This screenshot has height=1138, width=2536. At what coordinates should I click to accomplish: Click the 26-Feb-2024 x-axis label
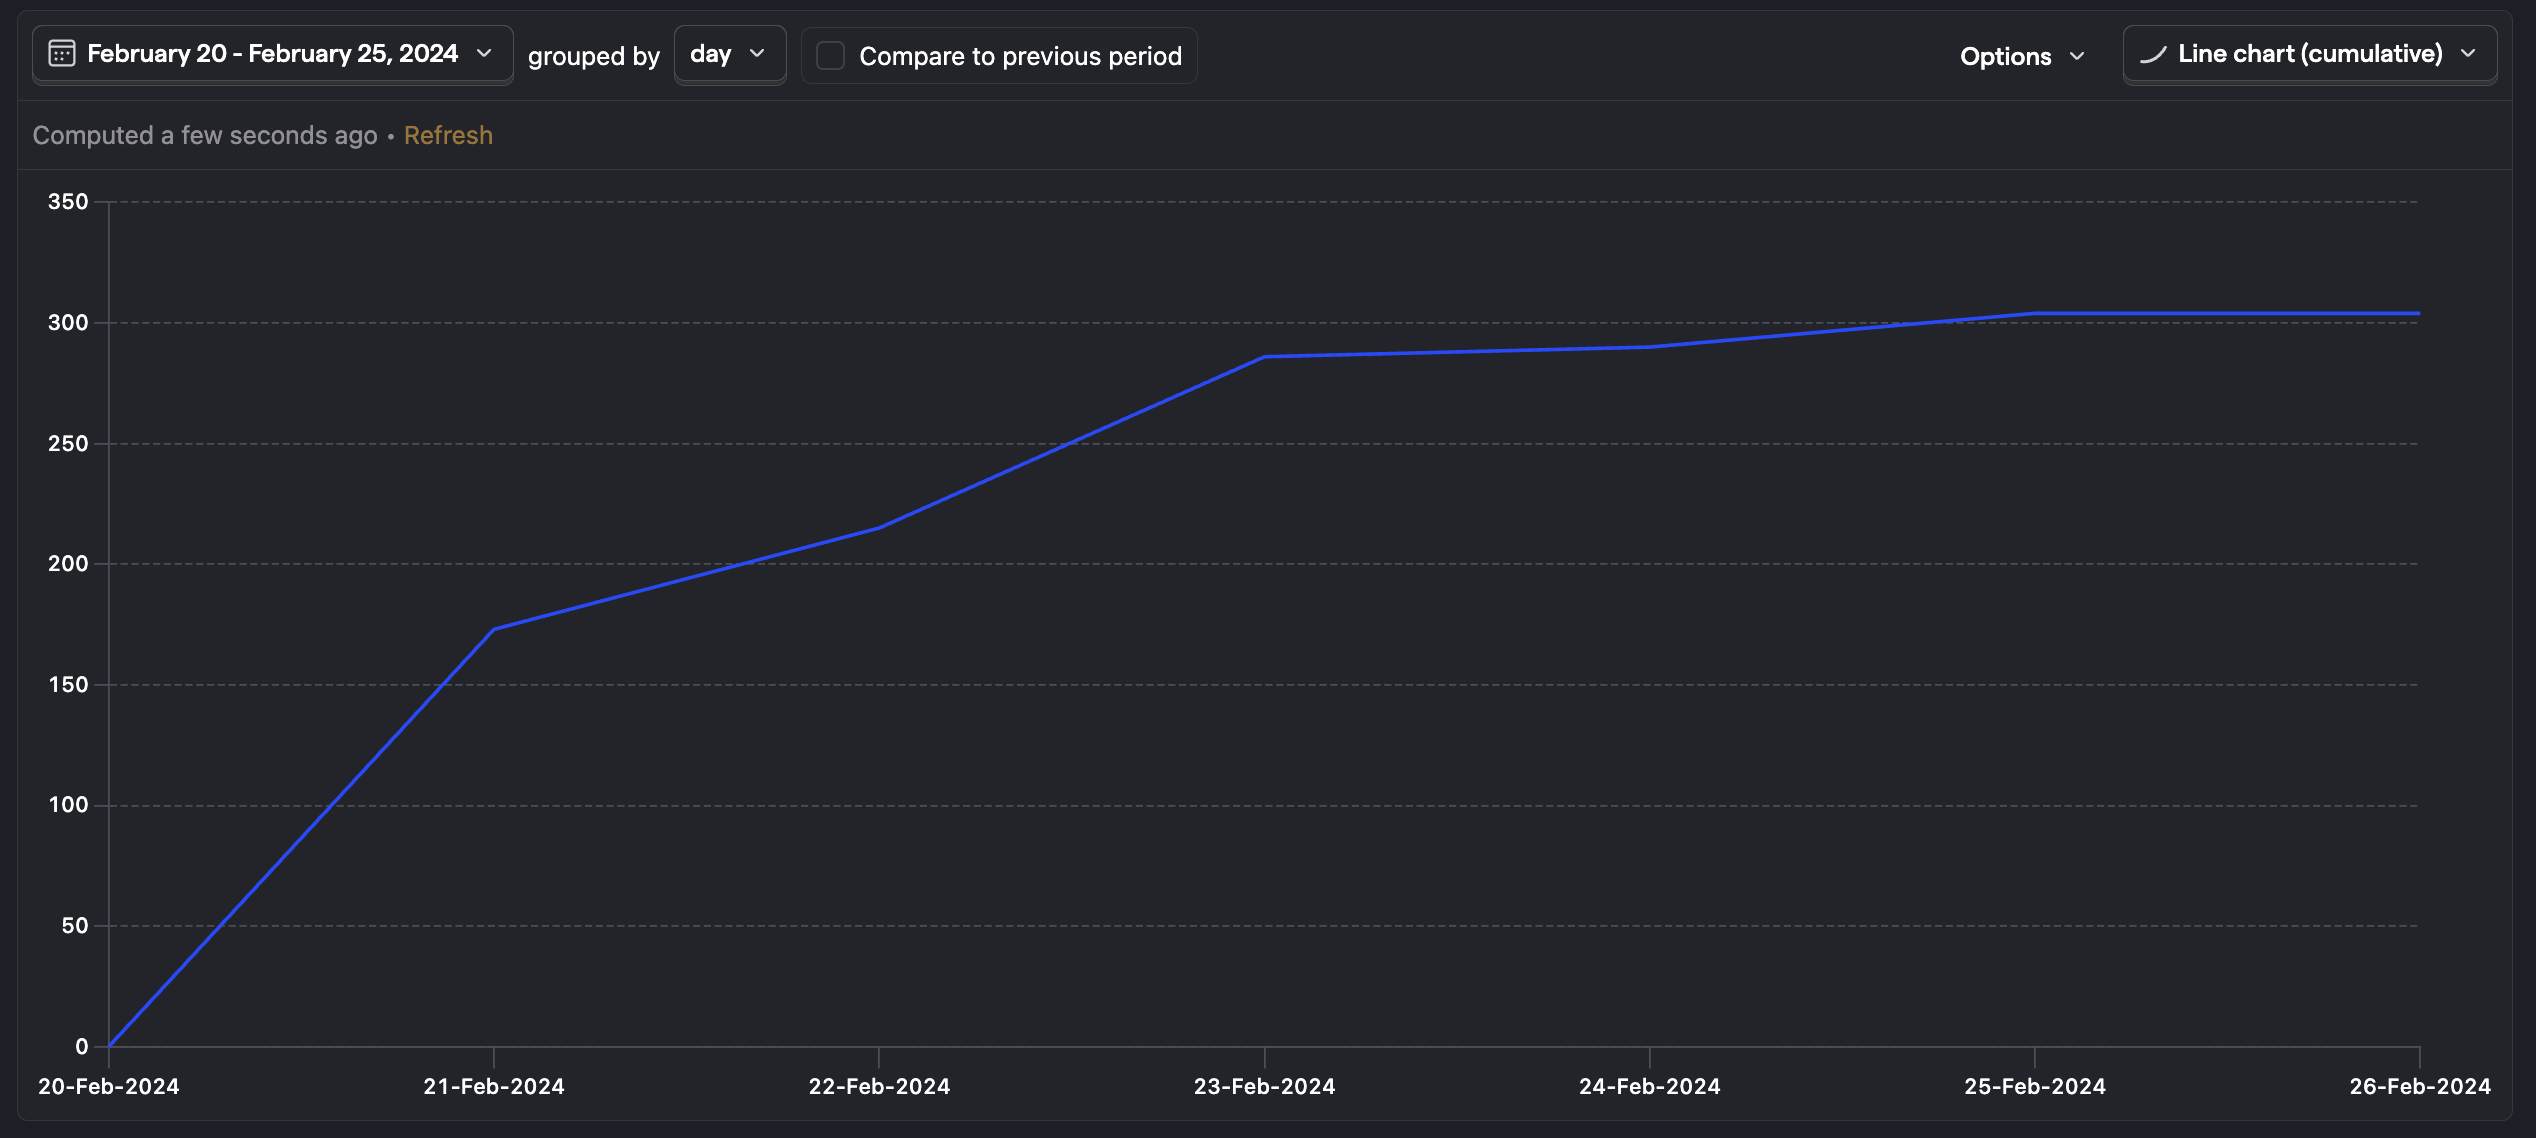2420,1087
